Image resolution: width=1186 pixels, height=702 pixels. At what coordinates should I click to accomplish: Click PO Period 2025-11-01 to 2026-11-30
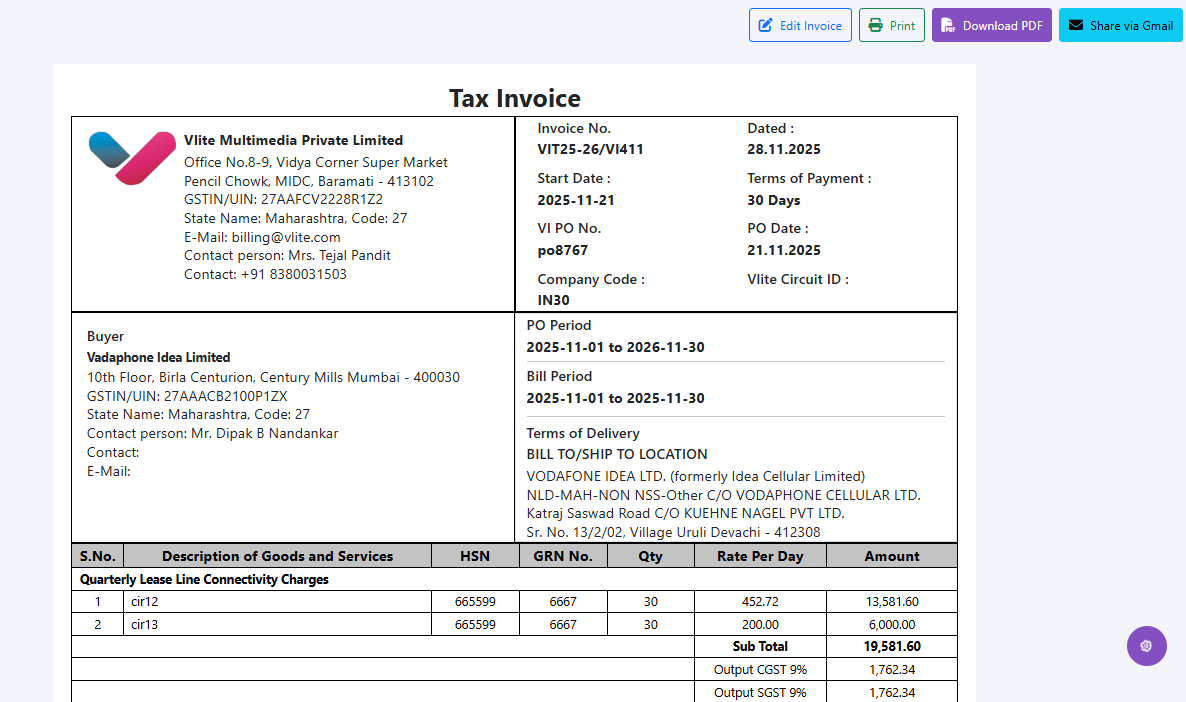click(x=615, y=347)
